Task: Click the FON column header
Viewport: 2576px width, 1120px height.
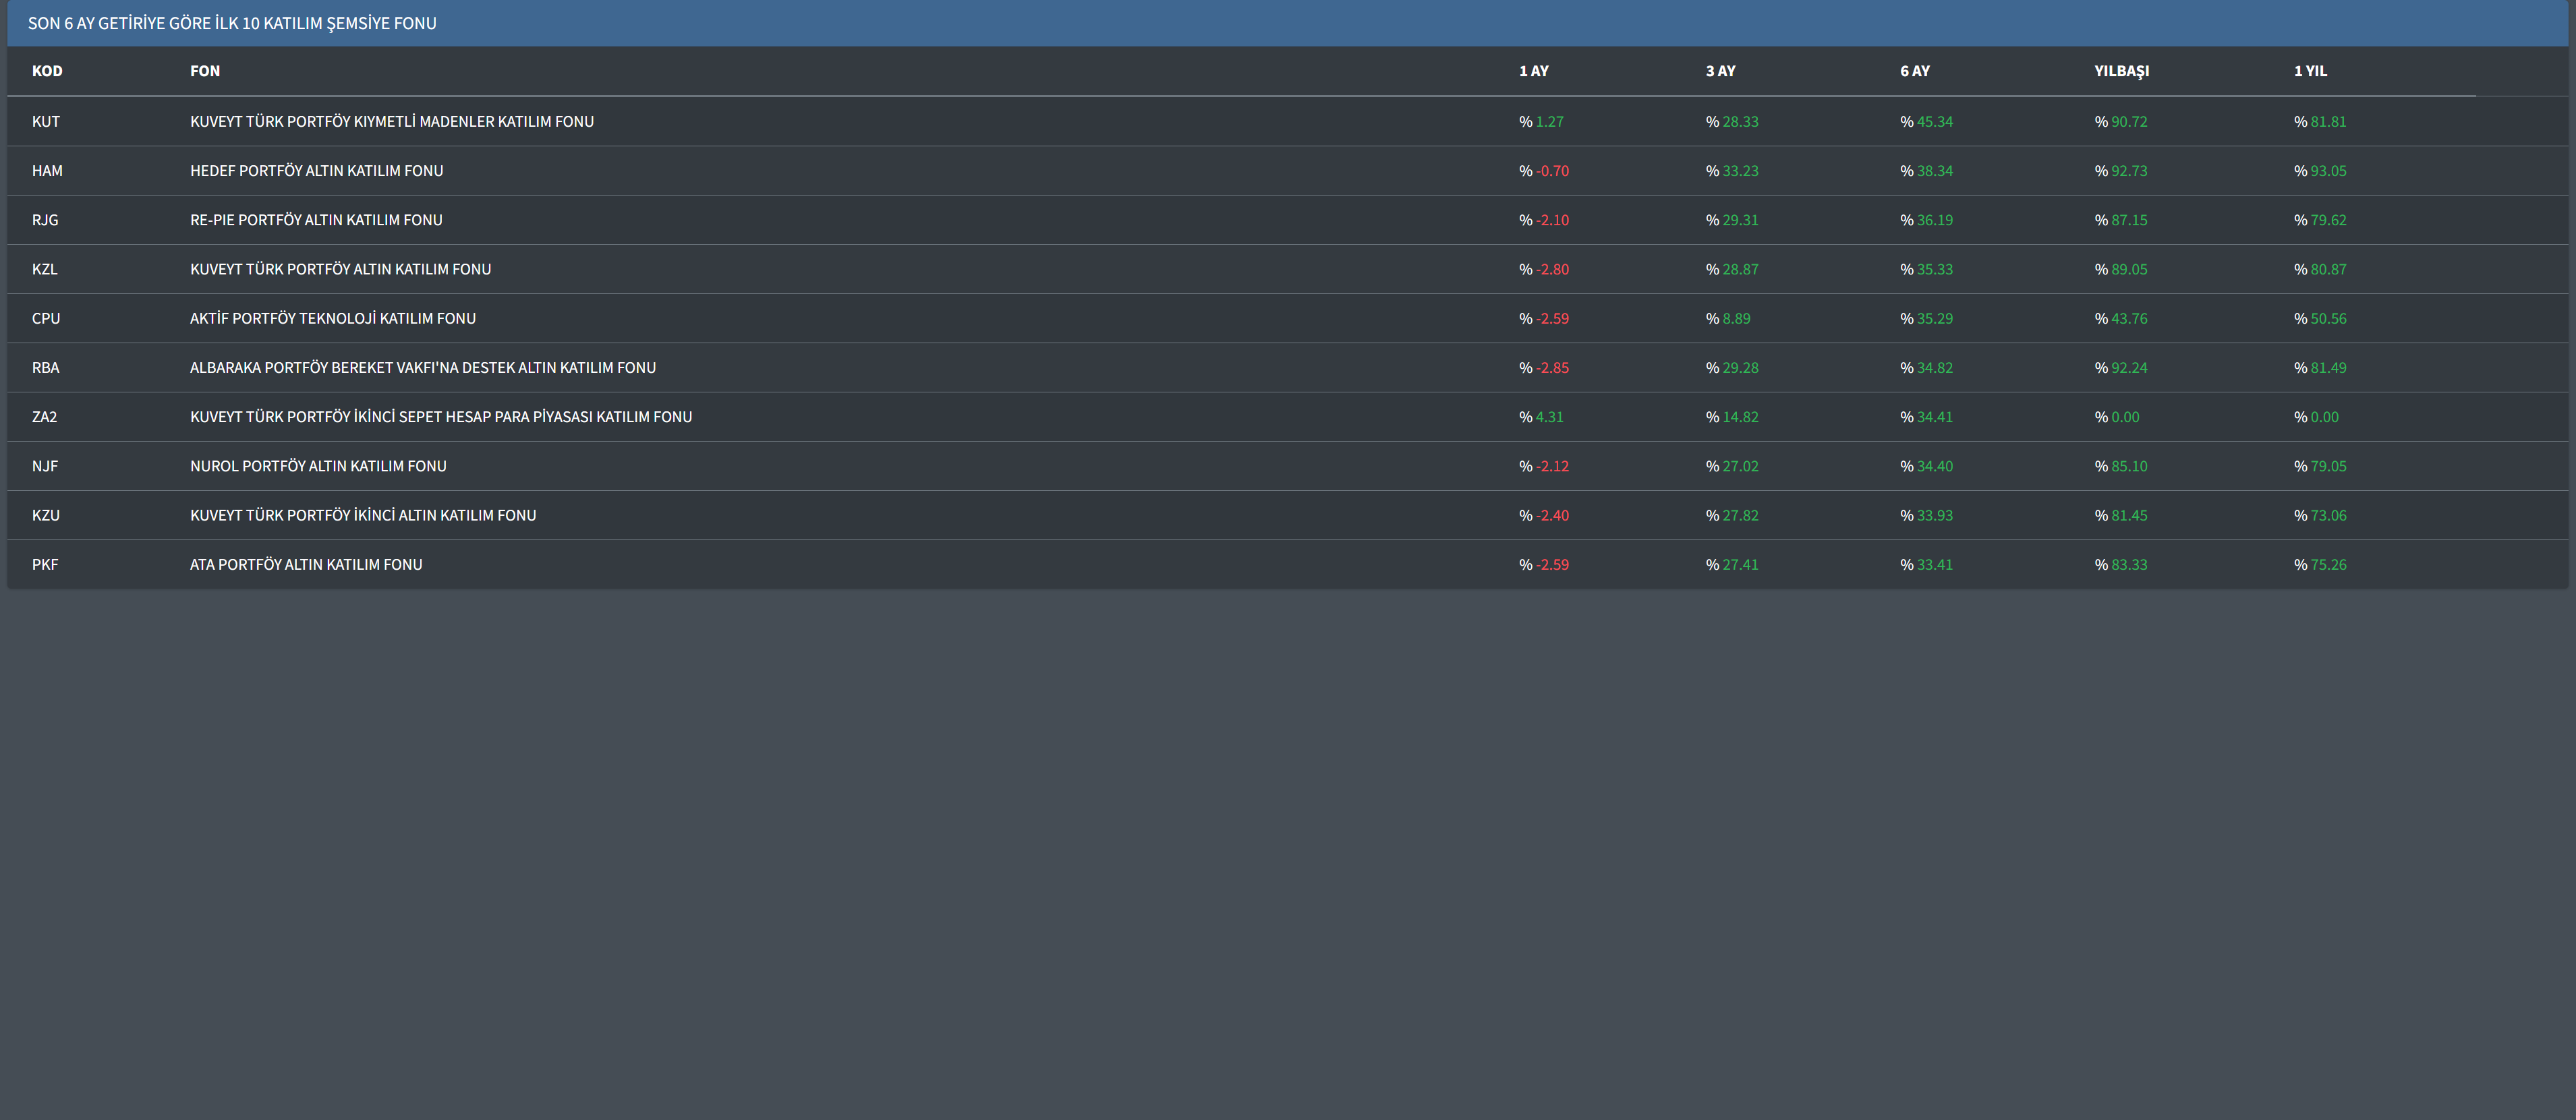Action: [x=205, y=71]
